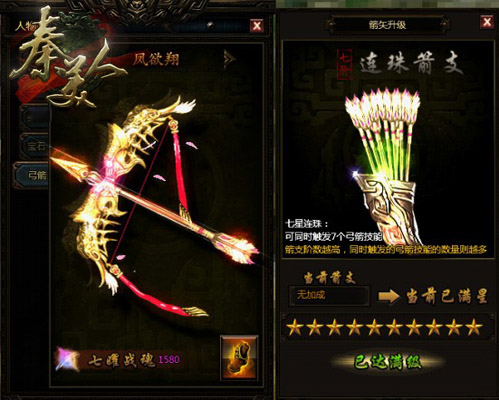Viewport: 499px width, 400px height.
Task: Click the 无加成 current arrow field
Action: click(329, 295)
